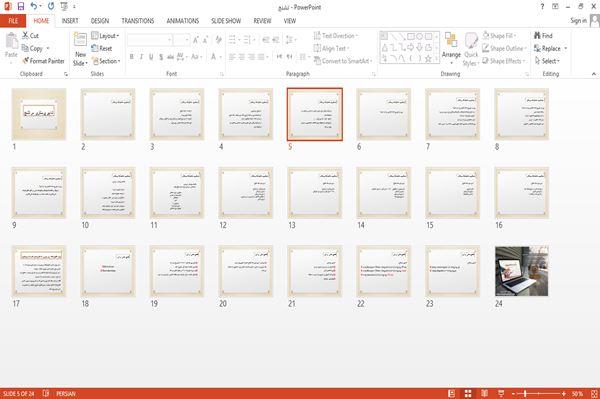Image resolution: width=600 pixels, height=399 pixels.
Task: Select slide 24 thumbnail with laptop photo
Action: (522, 271)
